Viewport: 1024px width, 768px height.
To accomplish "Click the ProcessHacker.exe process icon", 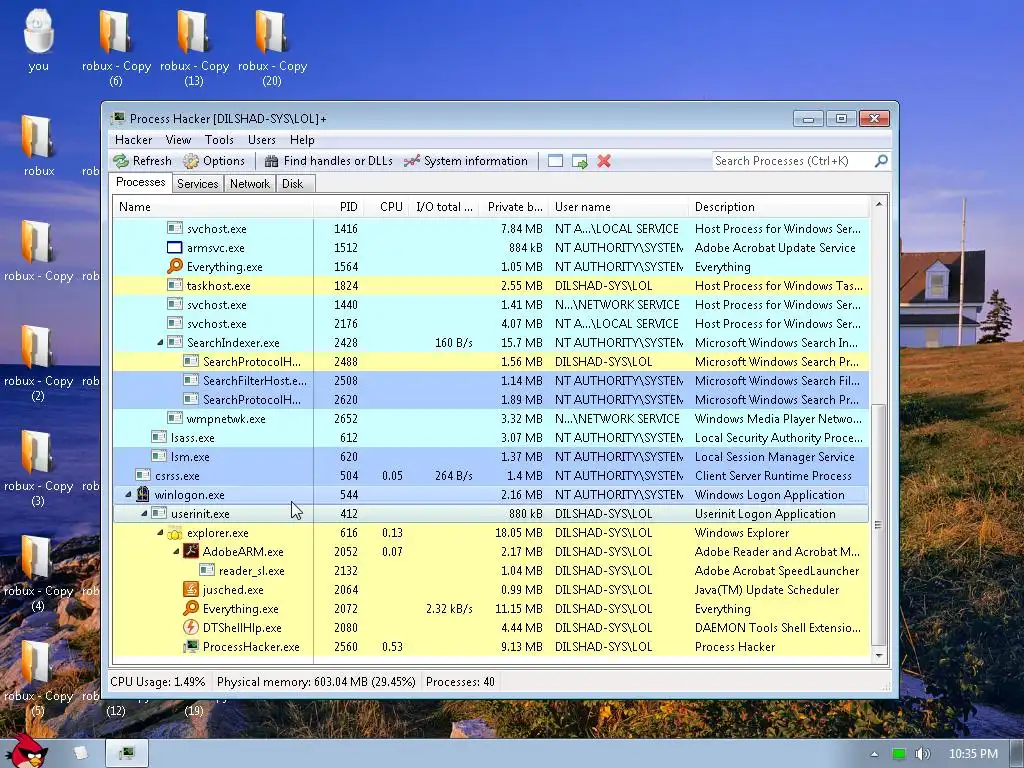I will (191, 646).
